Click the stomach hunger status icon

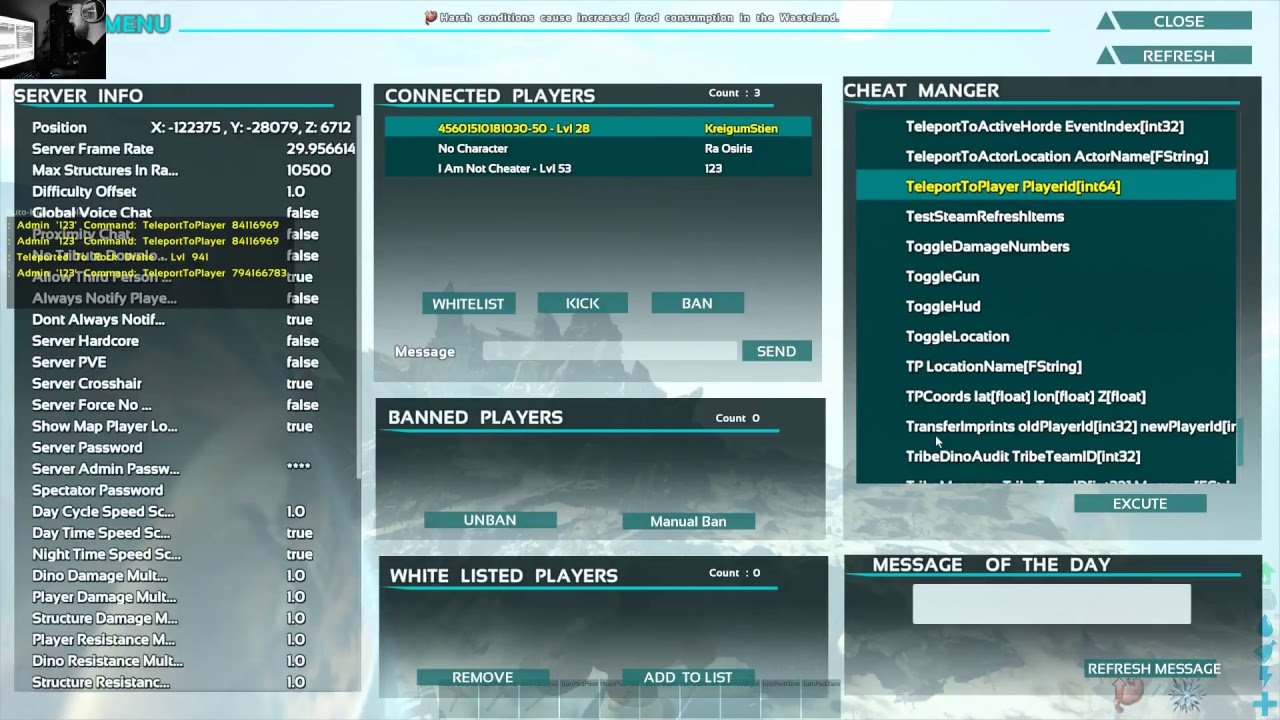coord(1128,695)
